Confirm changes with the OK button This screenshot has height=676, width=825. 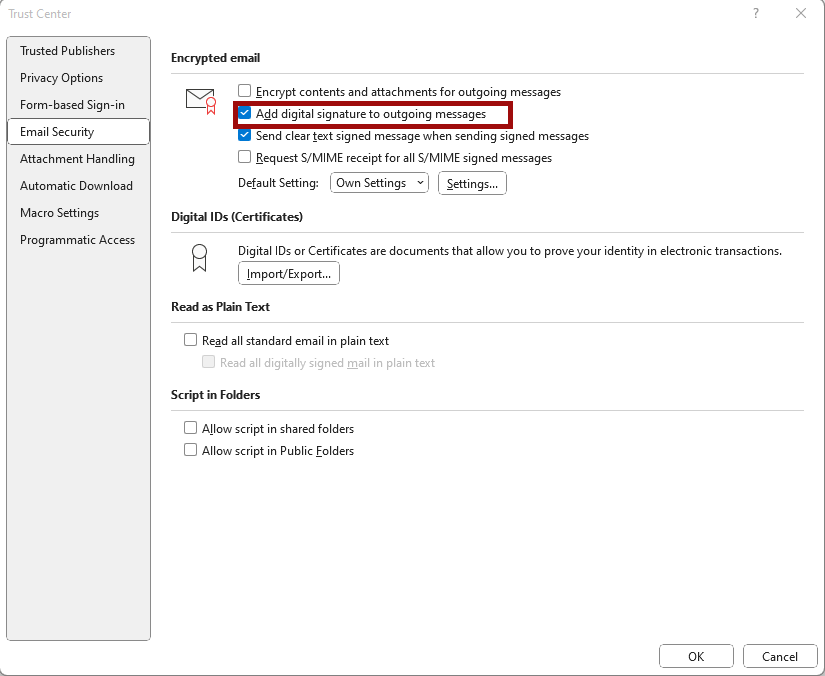(696, 656)
